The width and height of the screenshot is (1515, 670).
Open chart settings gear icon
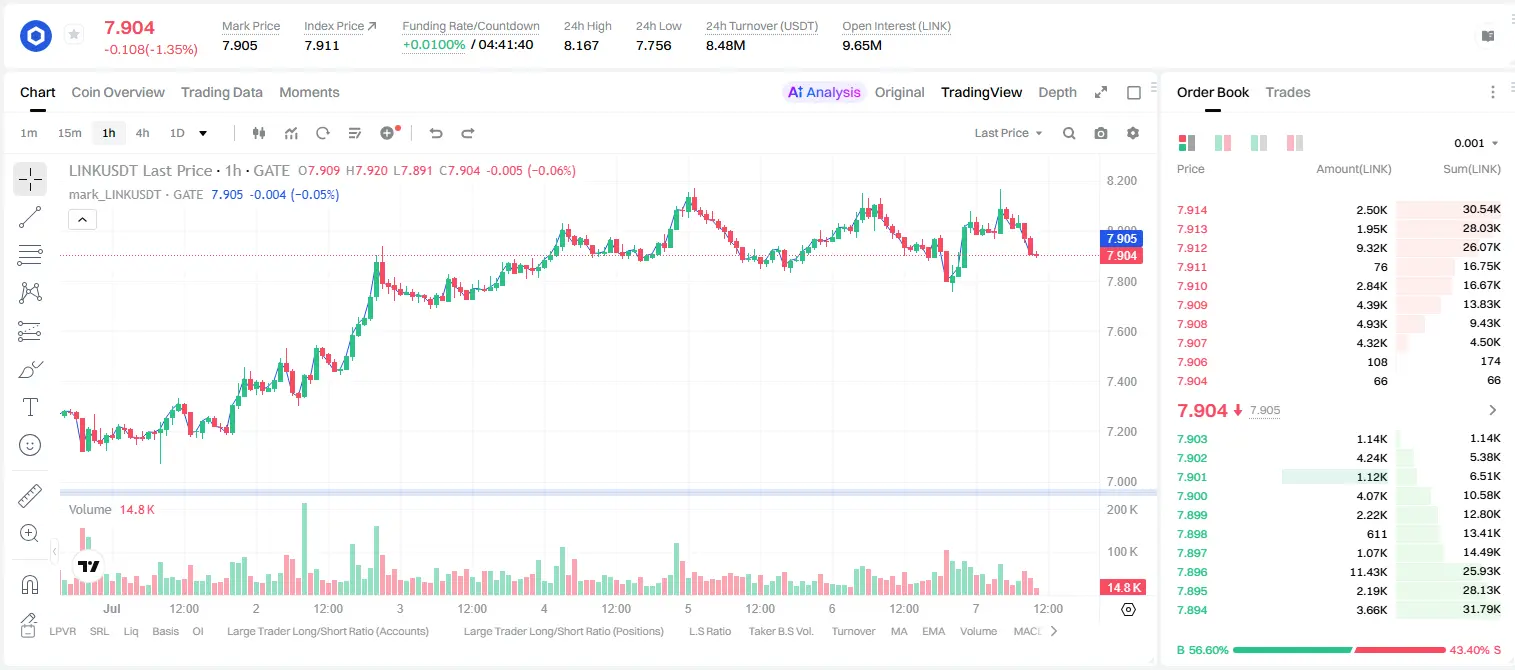pos(1133,133)
